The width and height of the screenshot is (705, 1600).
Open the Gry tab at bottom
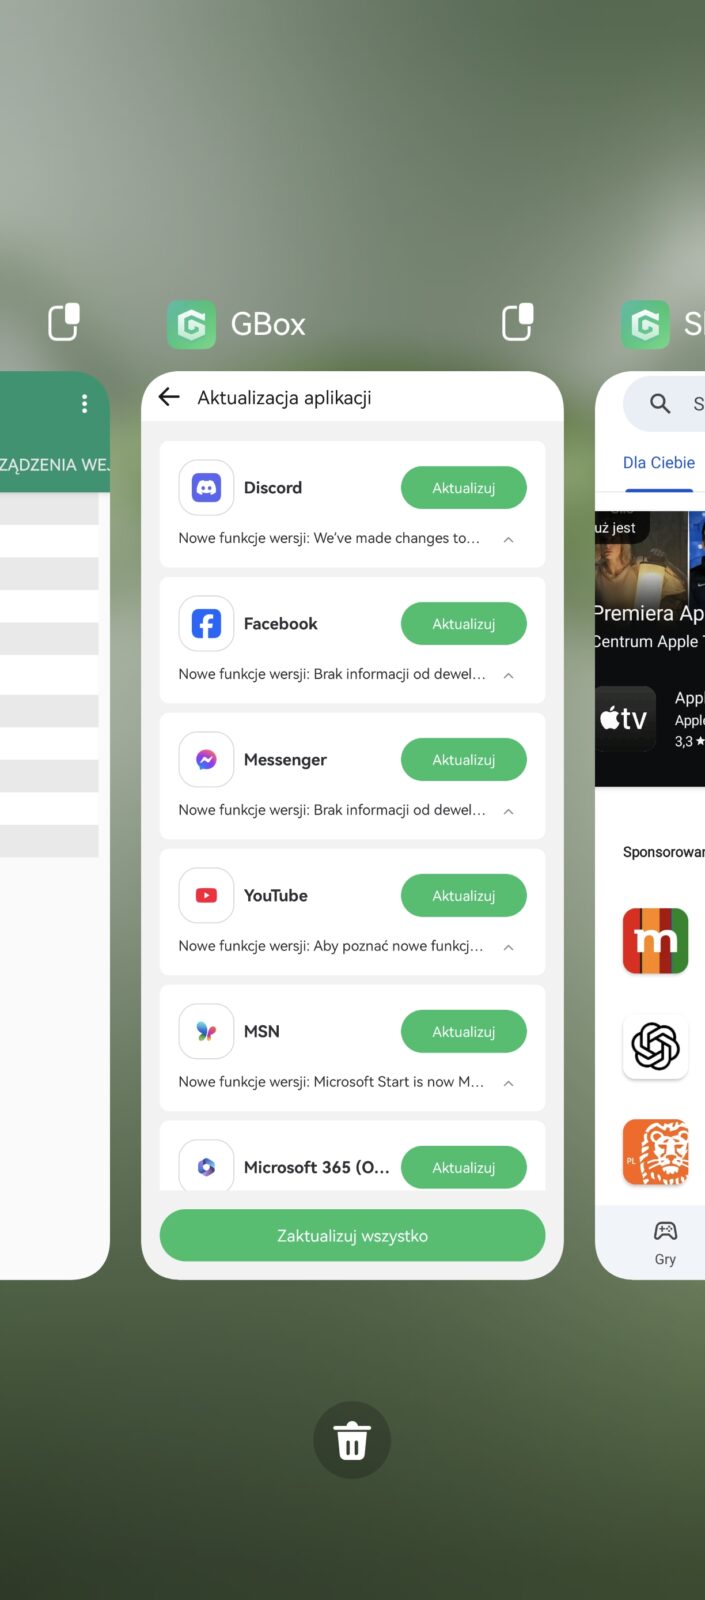pyautogui.click(x=665, y=1242)
